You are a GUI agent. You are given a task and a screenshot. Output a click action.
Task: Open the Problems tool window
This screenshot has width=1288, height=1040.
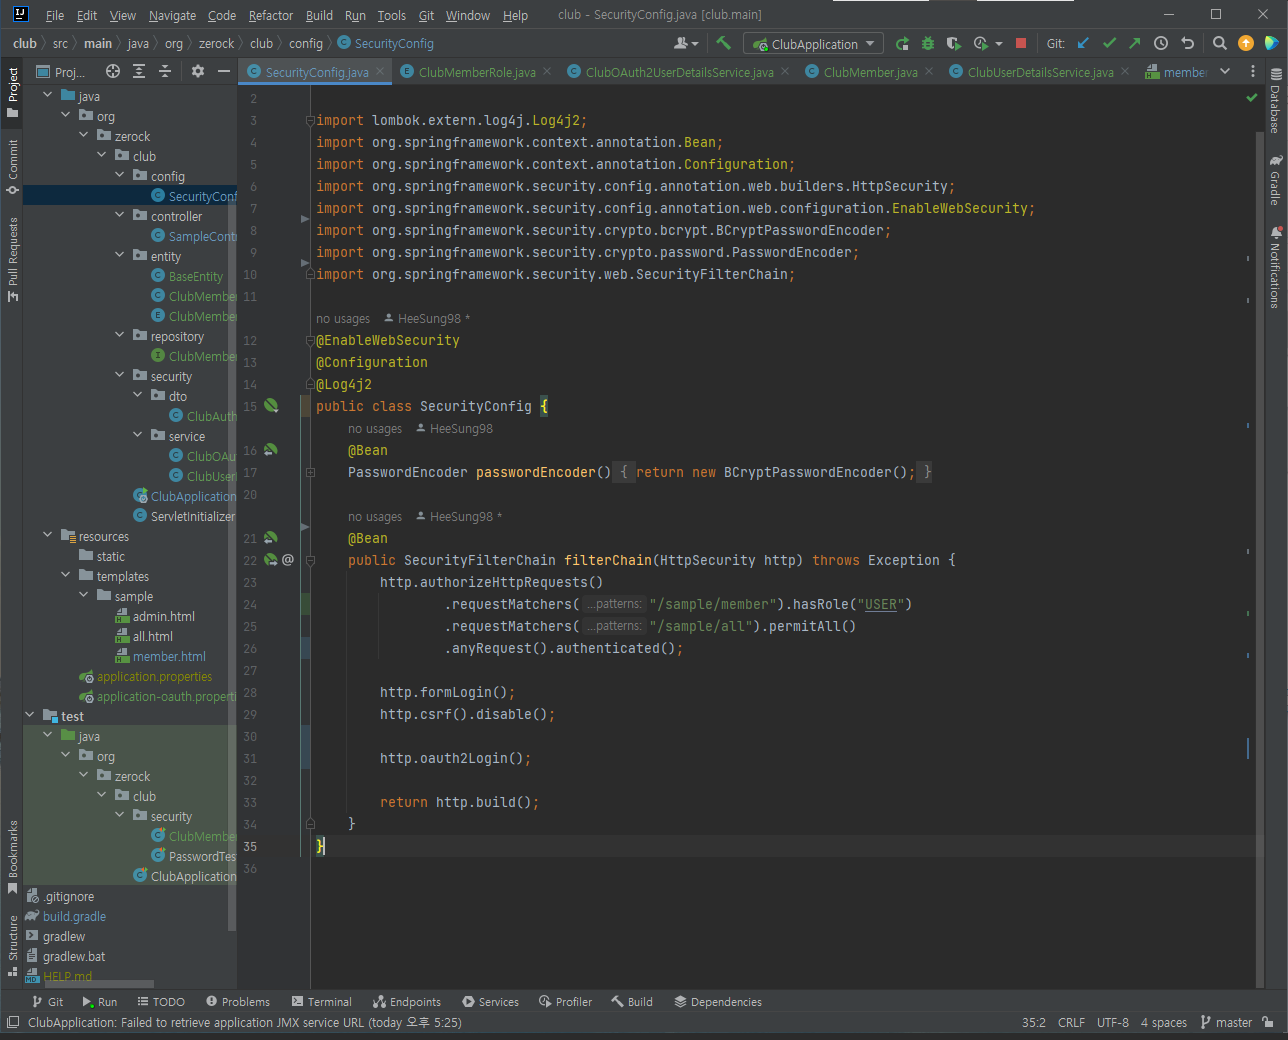point(238,1001)
